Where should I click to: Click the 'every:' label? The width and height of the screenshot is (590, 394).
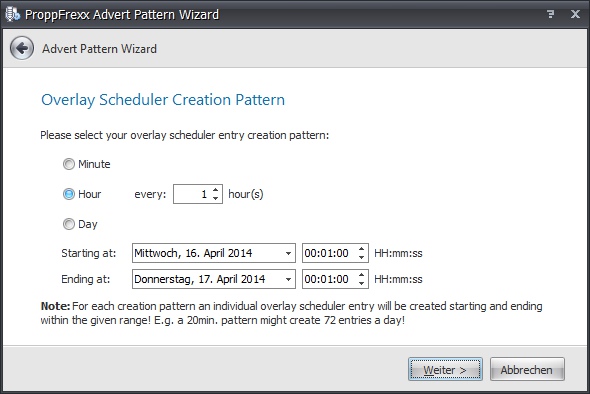(x=150, y=195)
